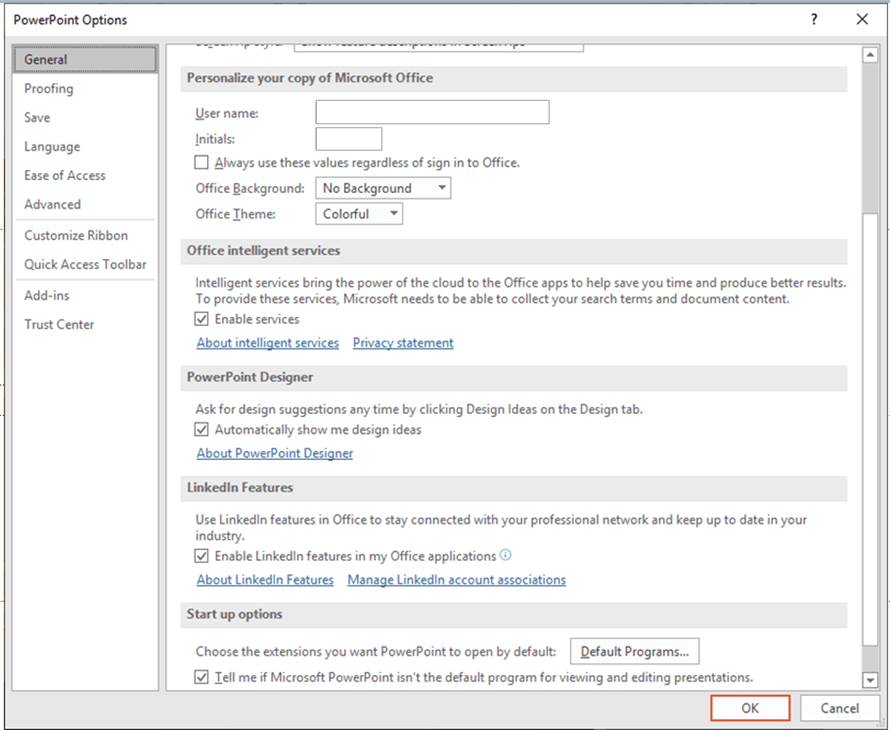Disable Enable LinkedIn features checkbox
890x730 pixels.
coord(203,556)
